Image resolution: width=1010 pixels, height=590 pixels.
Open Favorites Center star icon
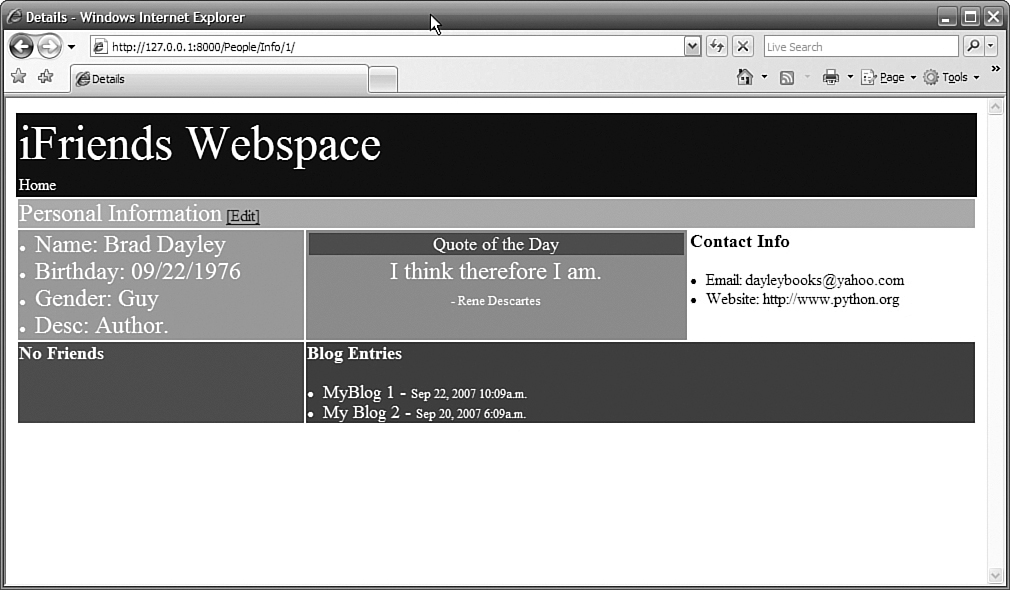tap(18, 77)
